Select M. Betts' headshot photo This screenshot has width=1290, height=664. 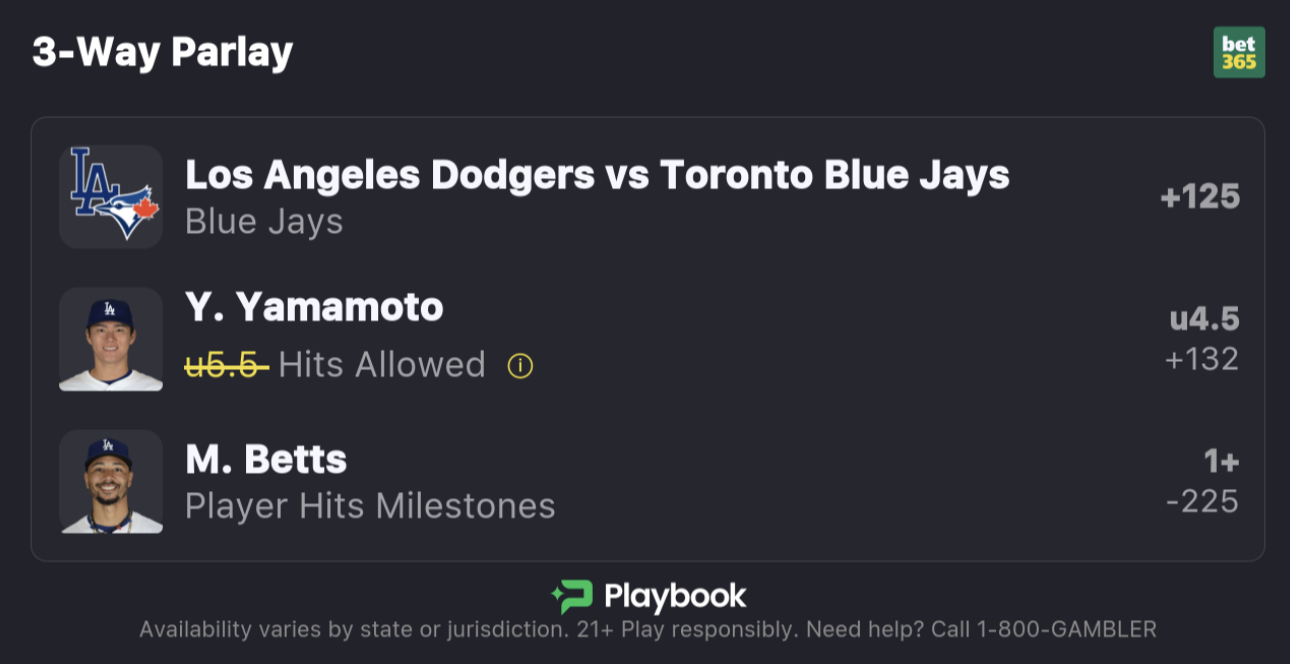(111, 481)
